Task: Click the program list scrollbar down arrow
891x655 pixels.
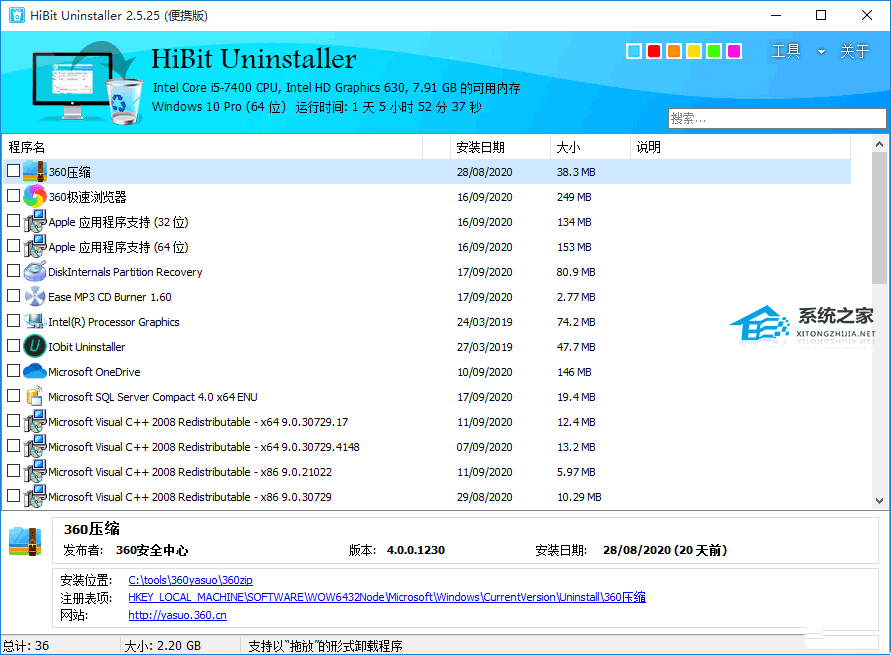Action: [879, 500]
